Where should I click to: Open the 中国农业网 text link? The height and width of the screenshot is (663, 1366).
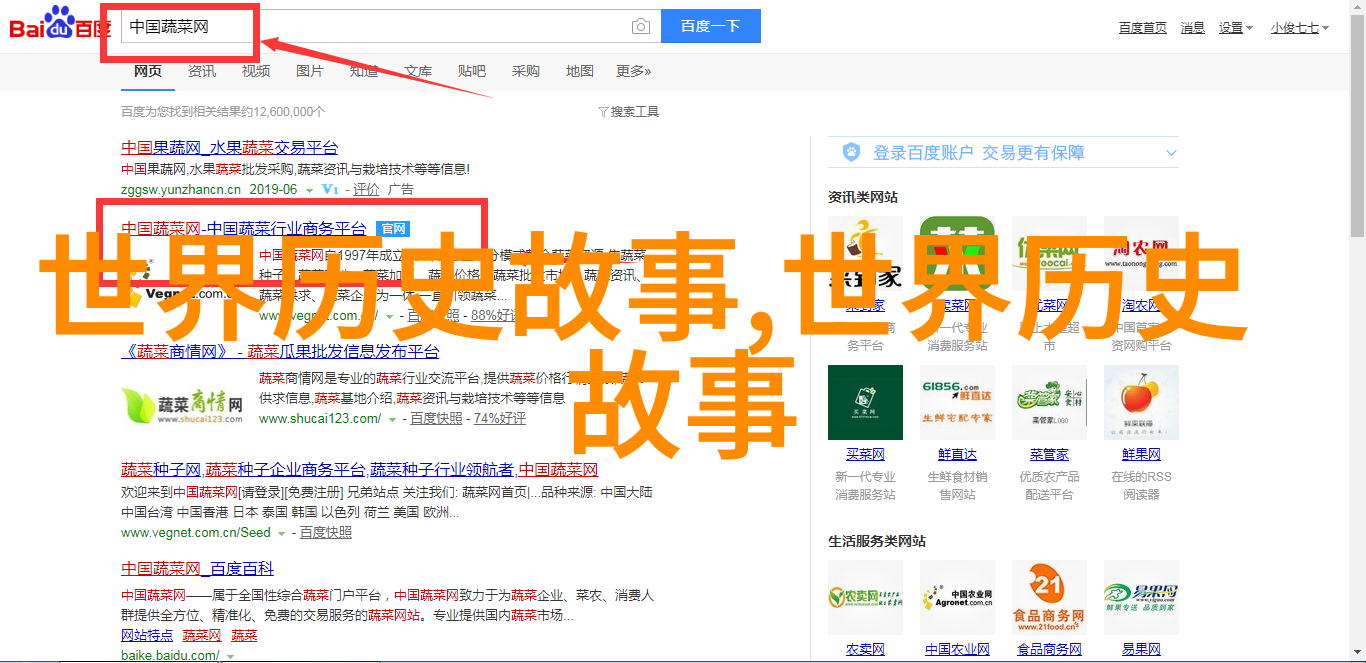coord(957,650)
